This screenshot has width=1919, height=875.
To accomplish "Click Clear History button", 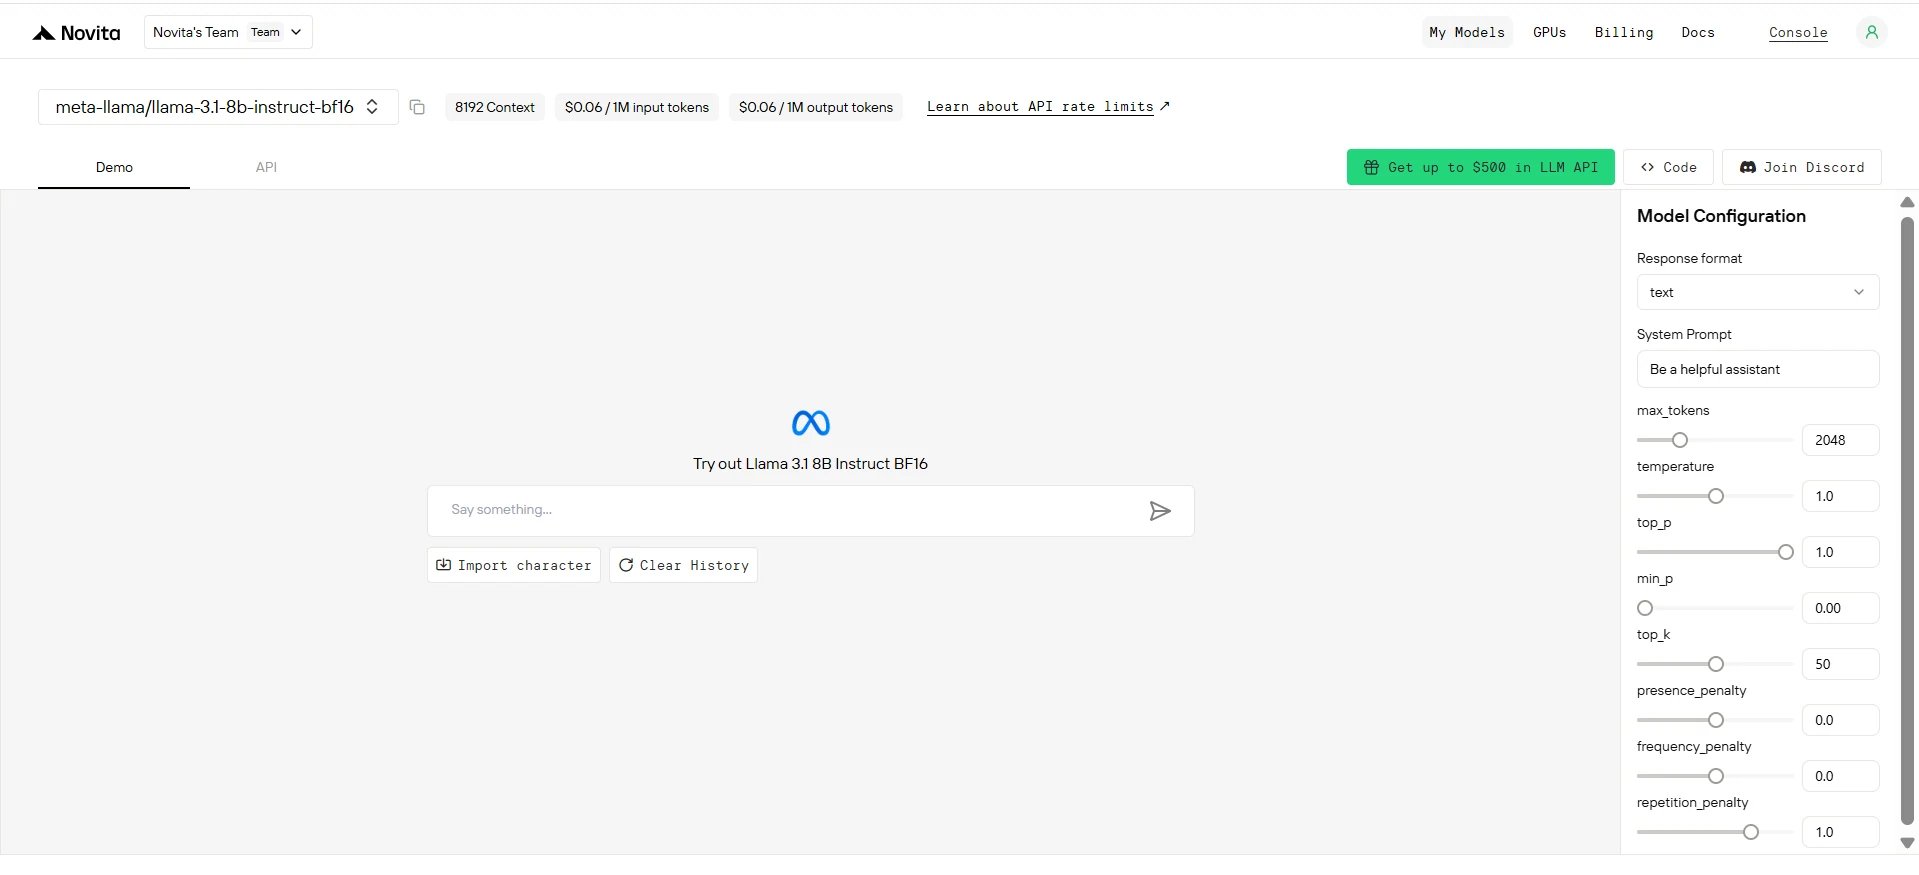I will click(683, 565).
